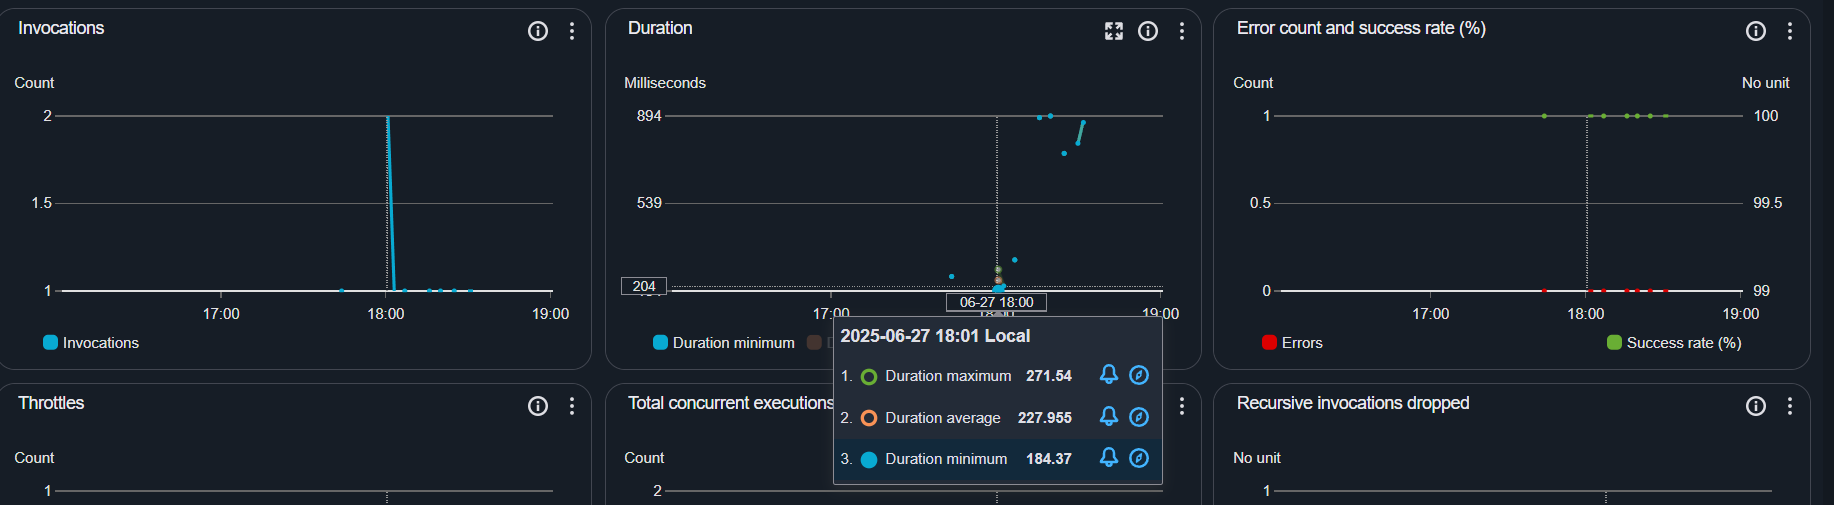Click the Invocations widget title
Screen dimensions: 1834x505
pos(61,28)
